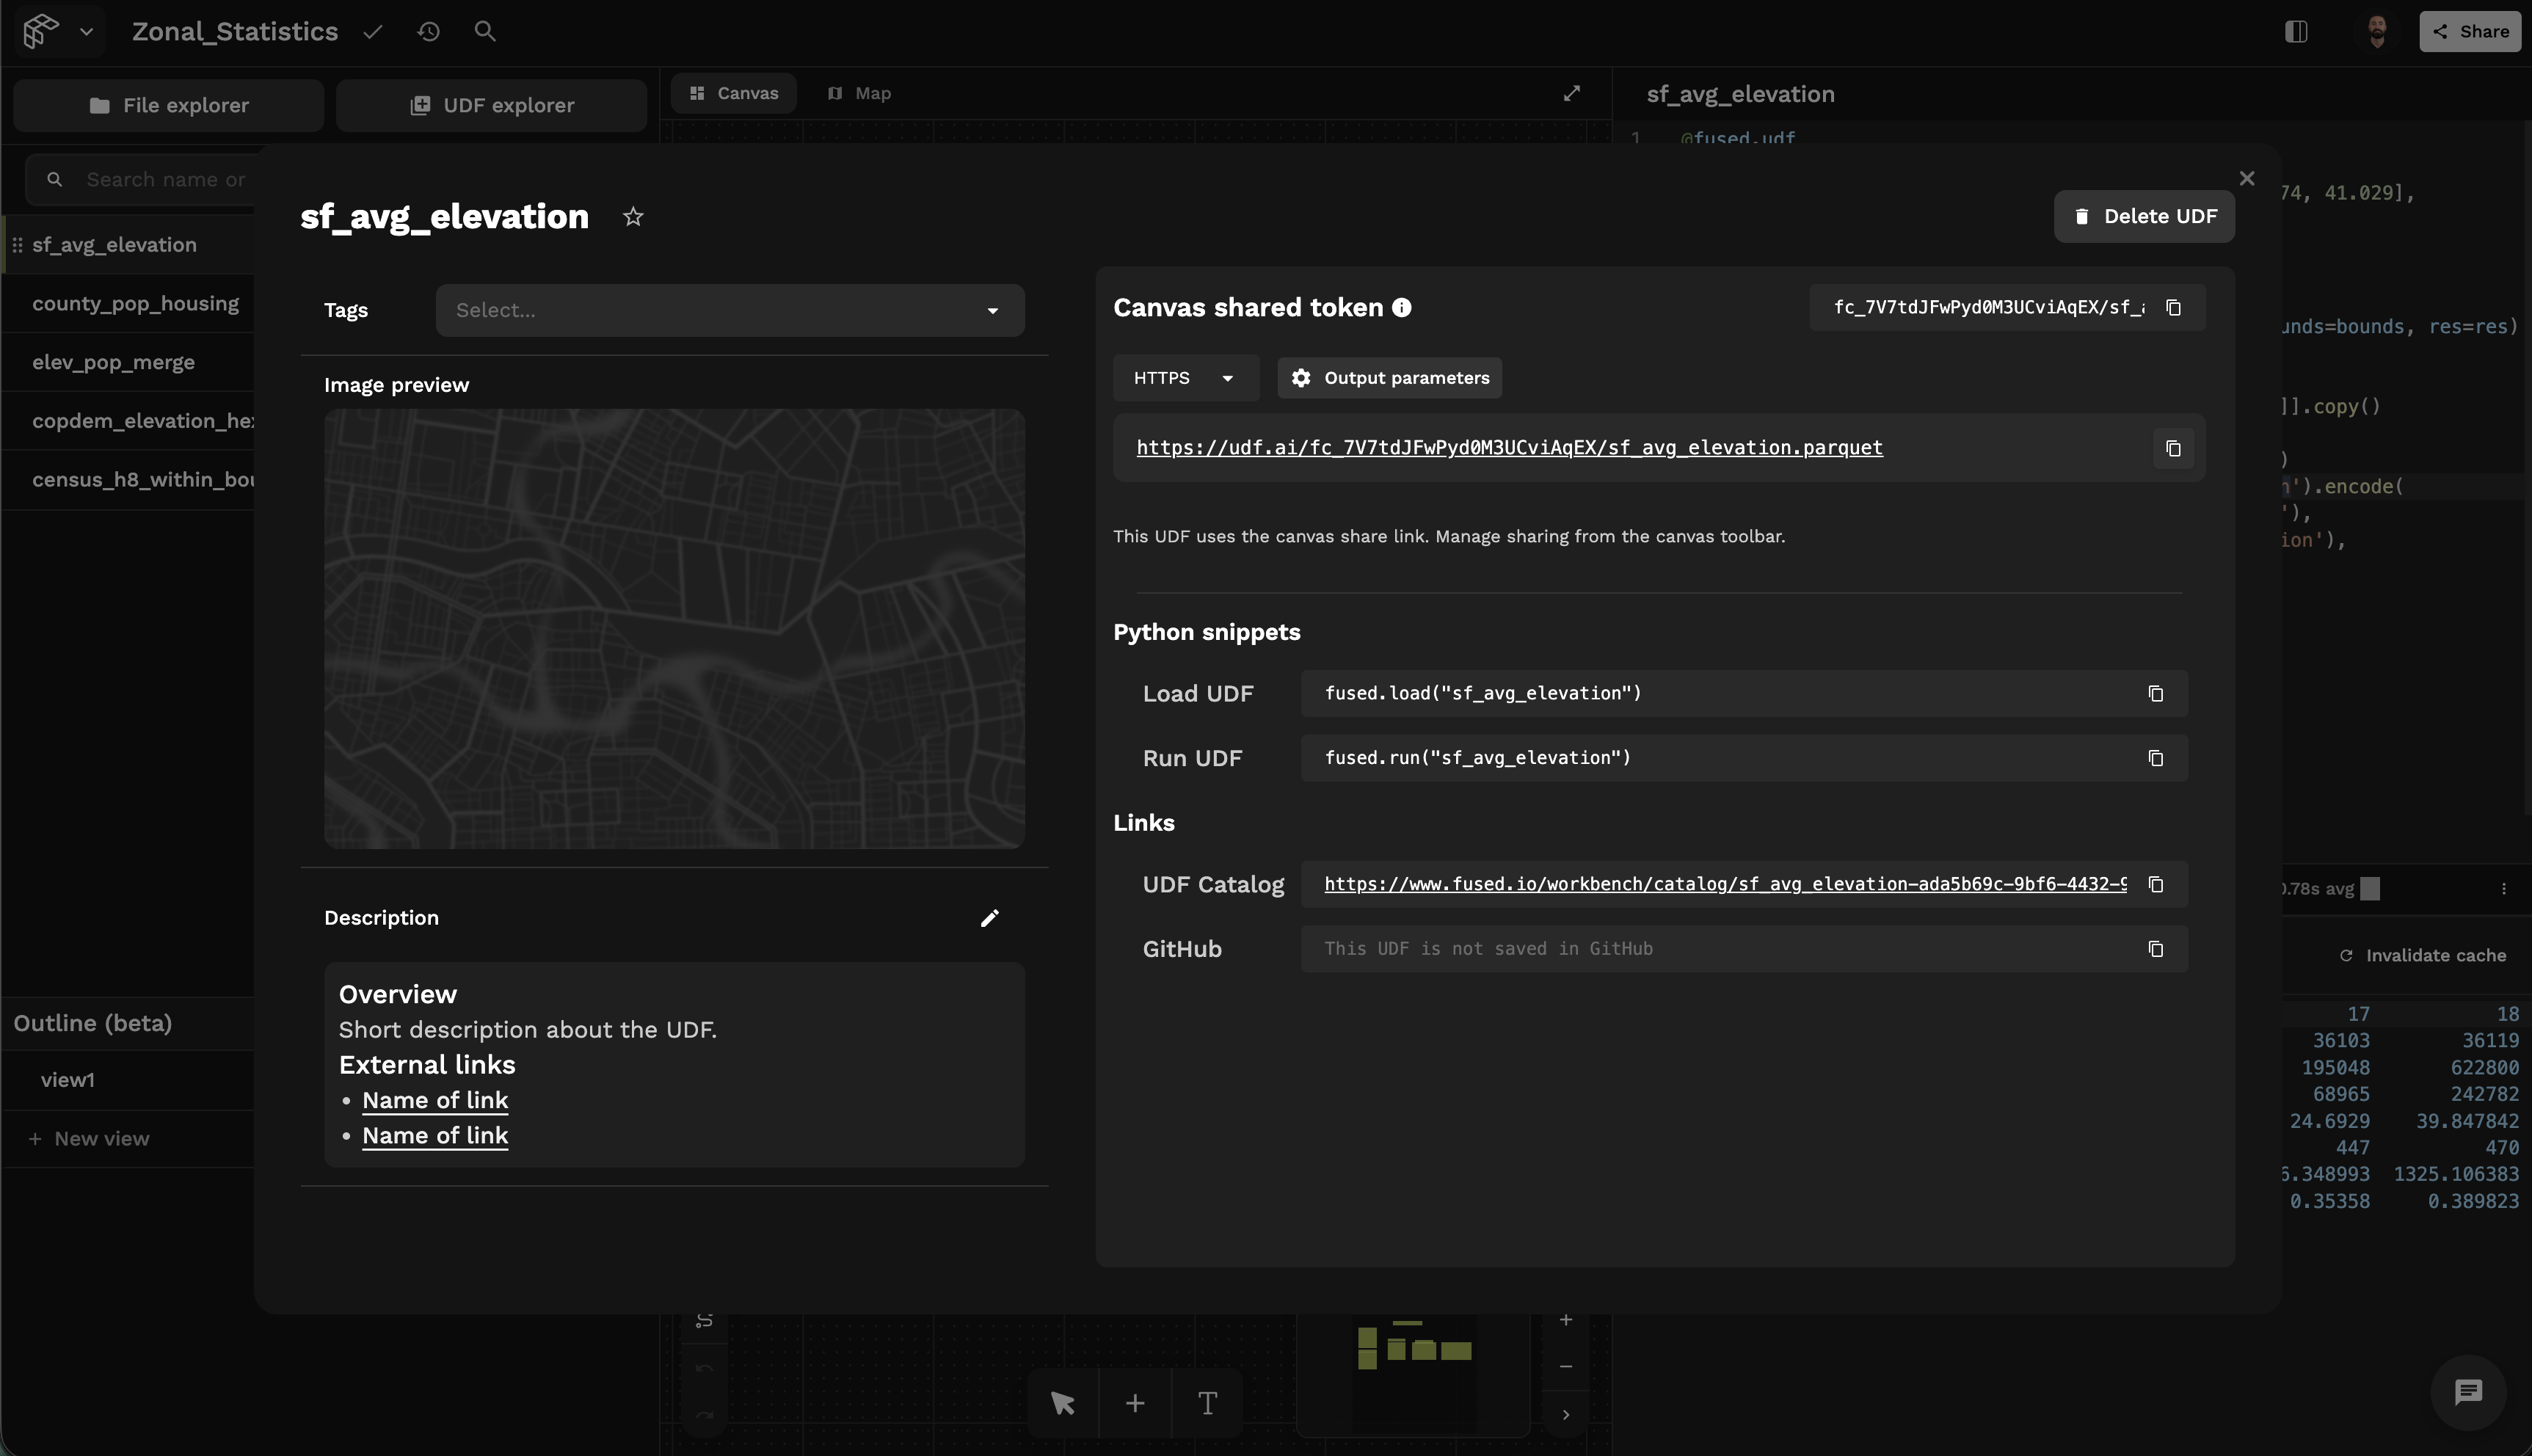Viewport: 2532px width, 1456px height.
Task: Switch to the Map tab
Action: pos(860,93)
